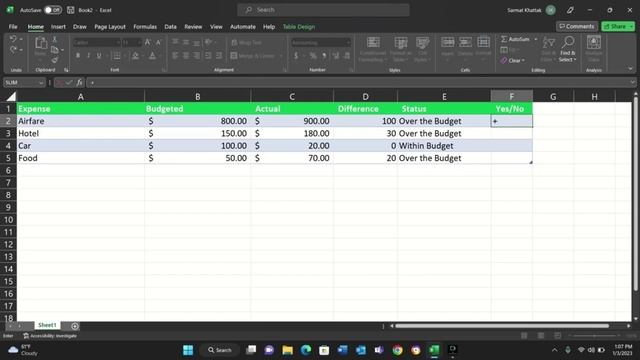The image size is (640, 360).
Task: Toggle Italic formatting
Action: 88,56
